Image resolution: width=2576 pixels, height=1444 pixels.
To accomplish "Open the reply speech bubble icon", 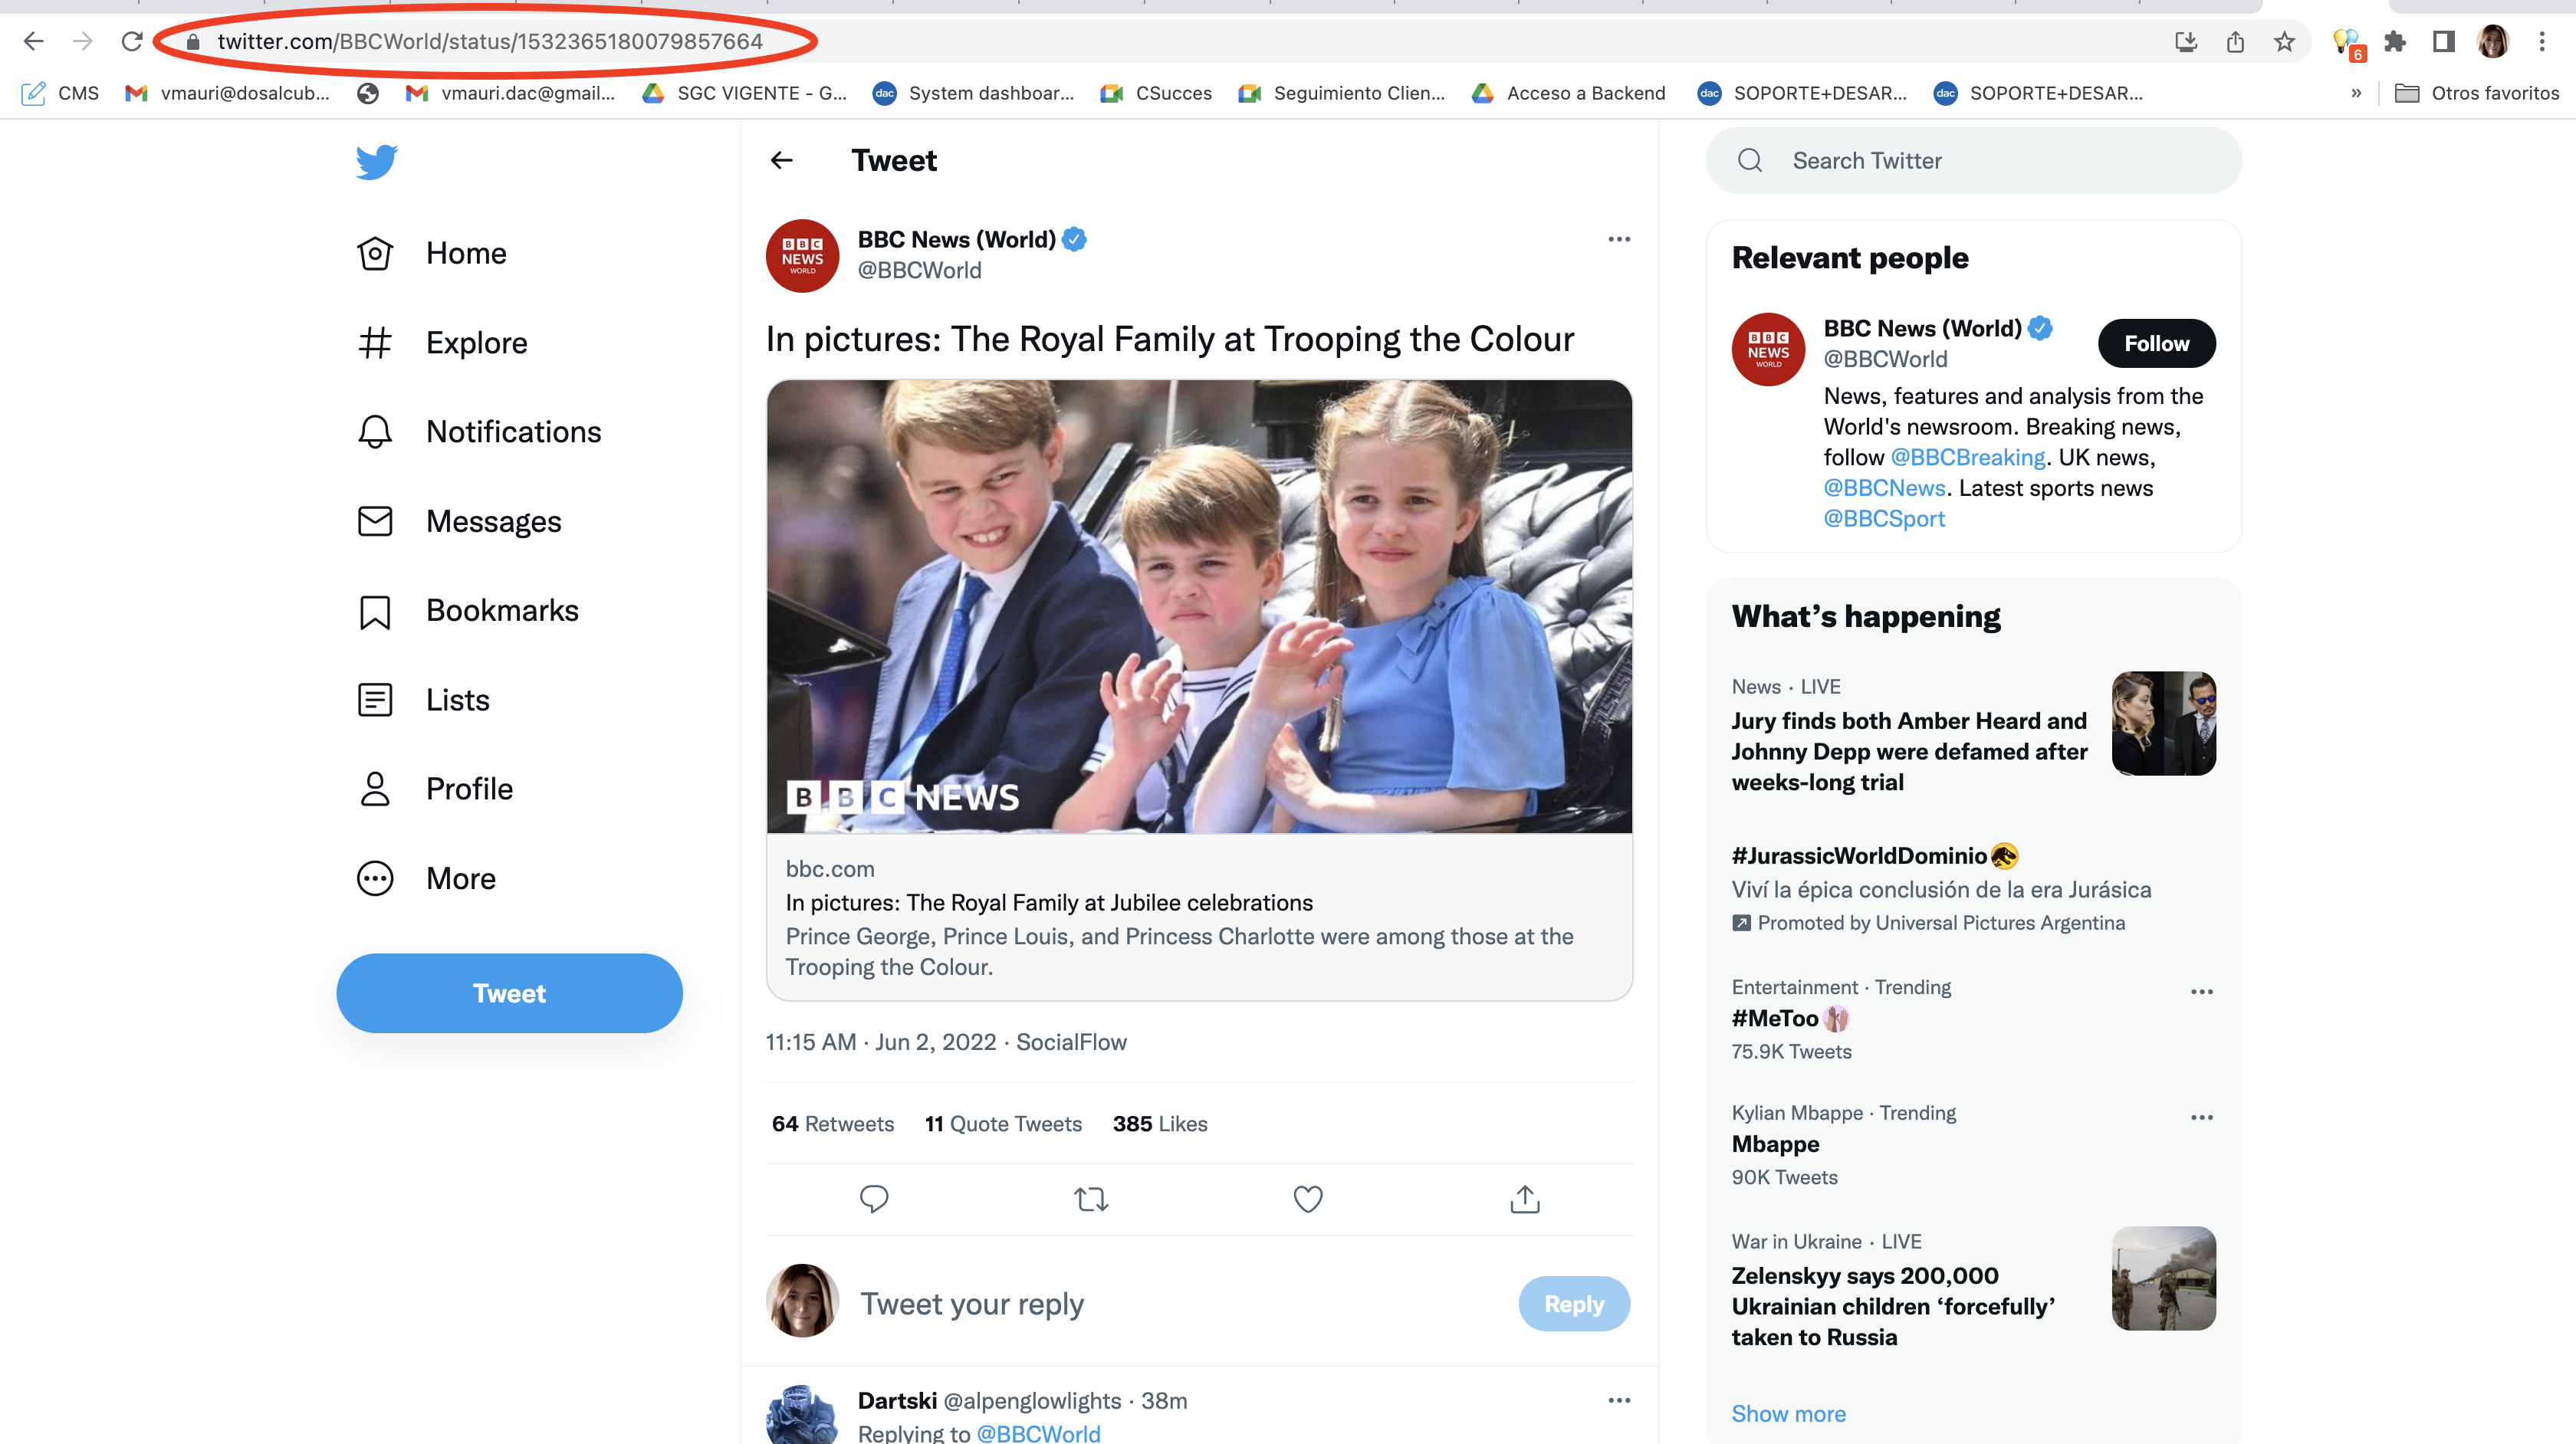I will (x=873, y=1198).
